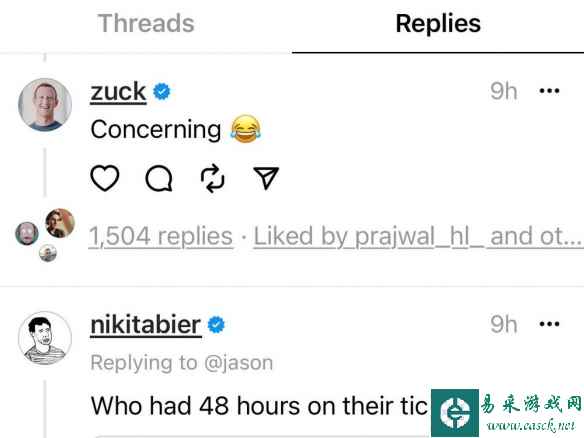
Task: Click zuck's blue verified badge
Action: (162, 92)
